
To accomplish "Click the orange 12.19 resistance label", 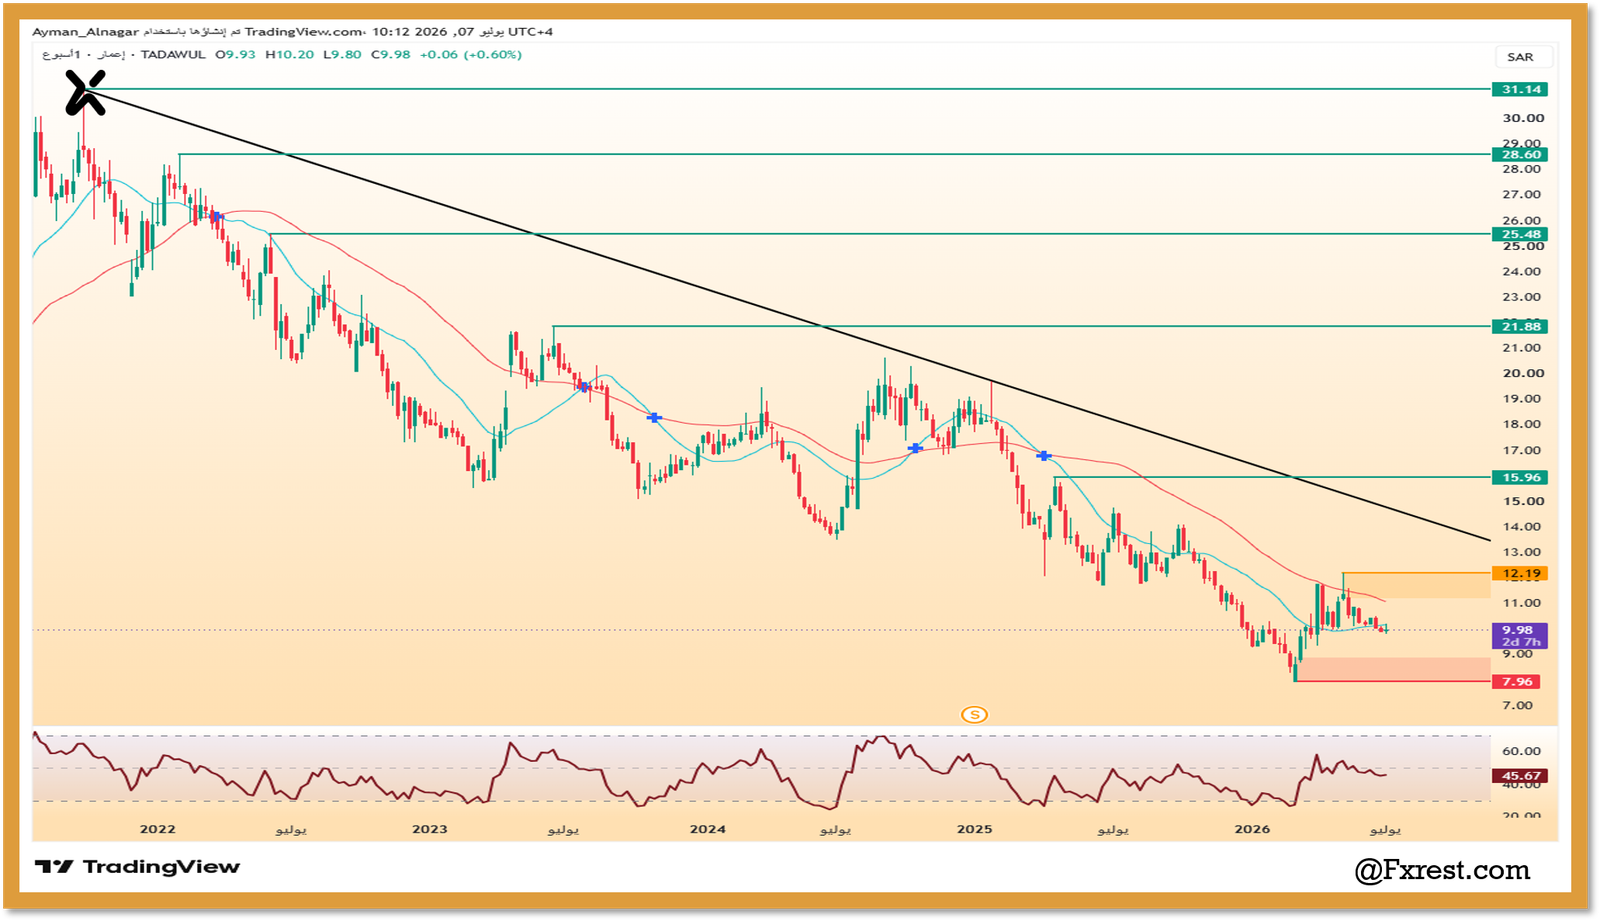I will tap(1520, 573).
